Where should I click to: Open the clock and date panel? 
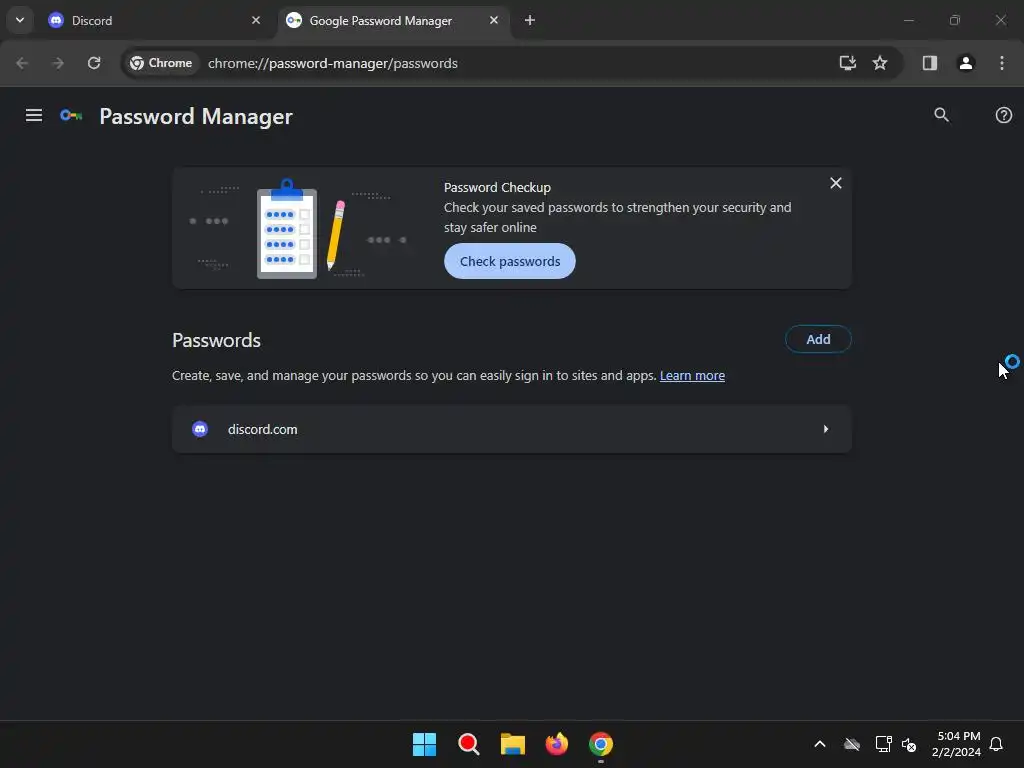click(x=957, y=744)
